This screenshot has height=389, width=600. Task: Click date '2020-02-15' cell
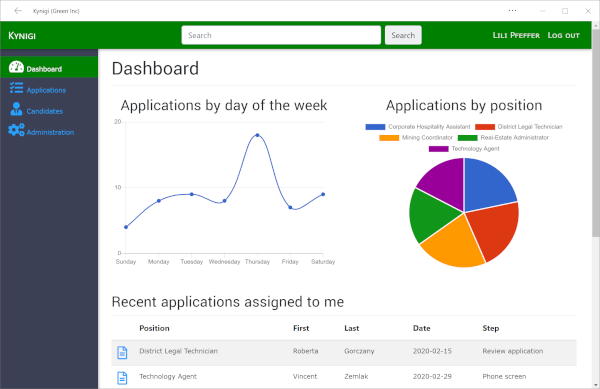coord(432,351)
